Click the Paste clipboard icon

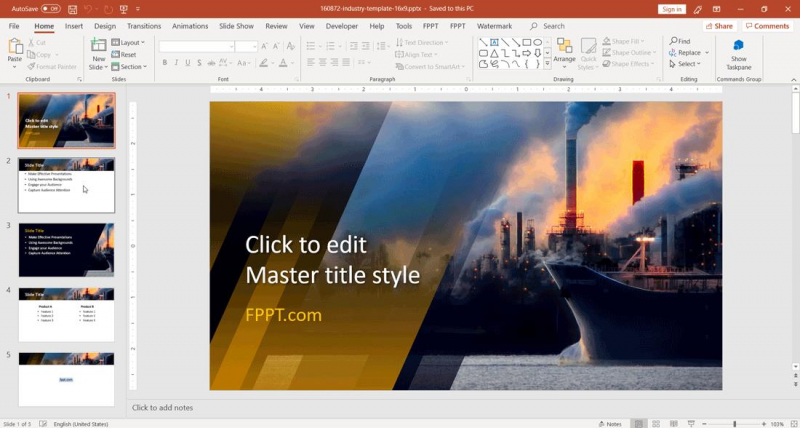(15, 46)
